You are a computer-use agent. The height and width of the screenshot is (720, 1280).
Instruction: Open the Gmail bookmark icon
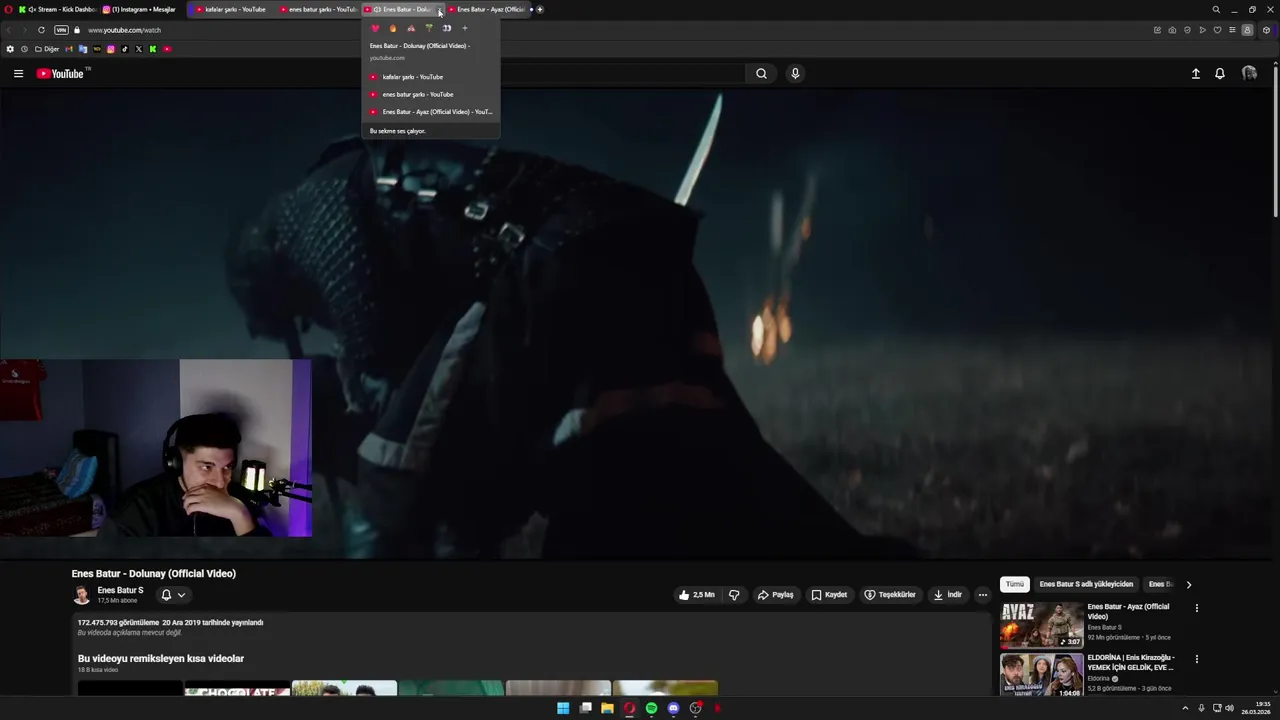pyautogui.click(x=69, y=49)
